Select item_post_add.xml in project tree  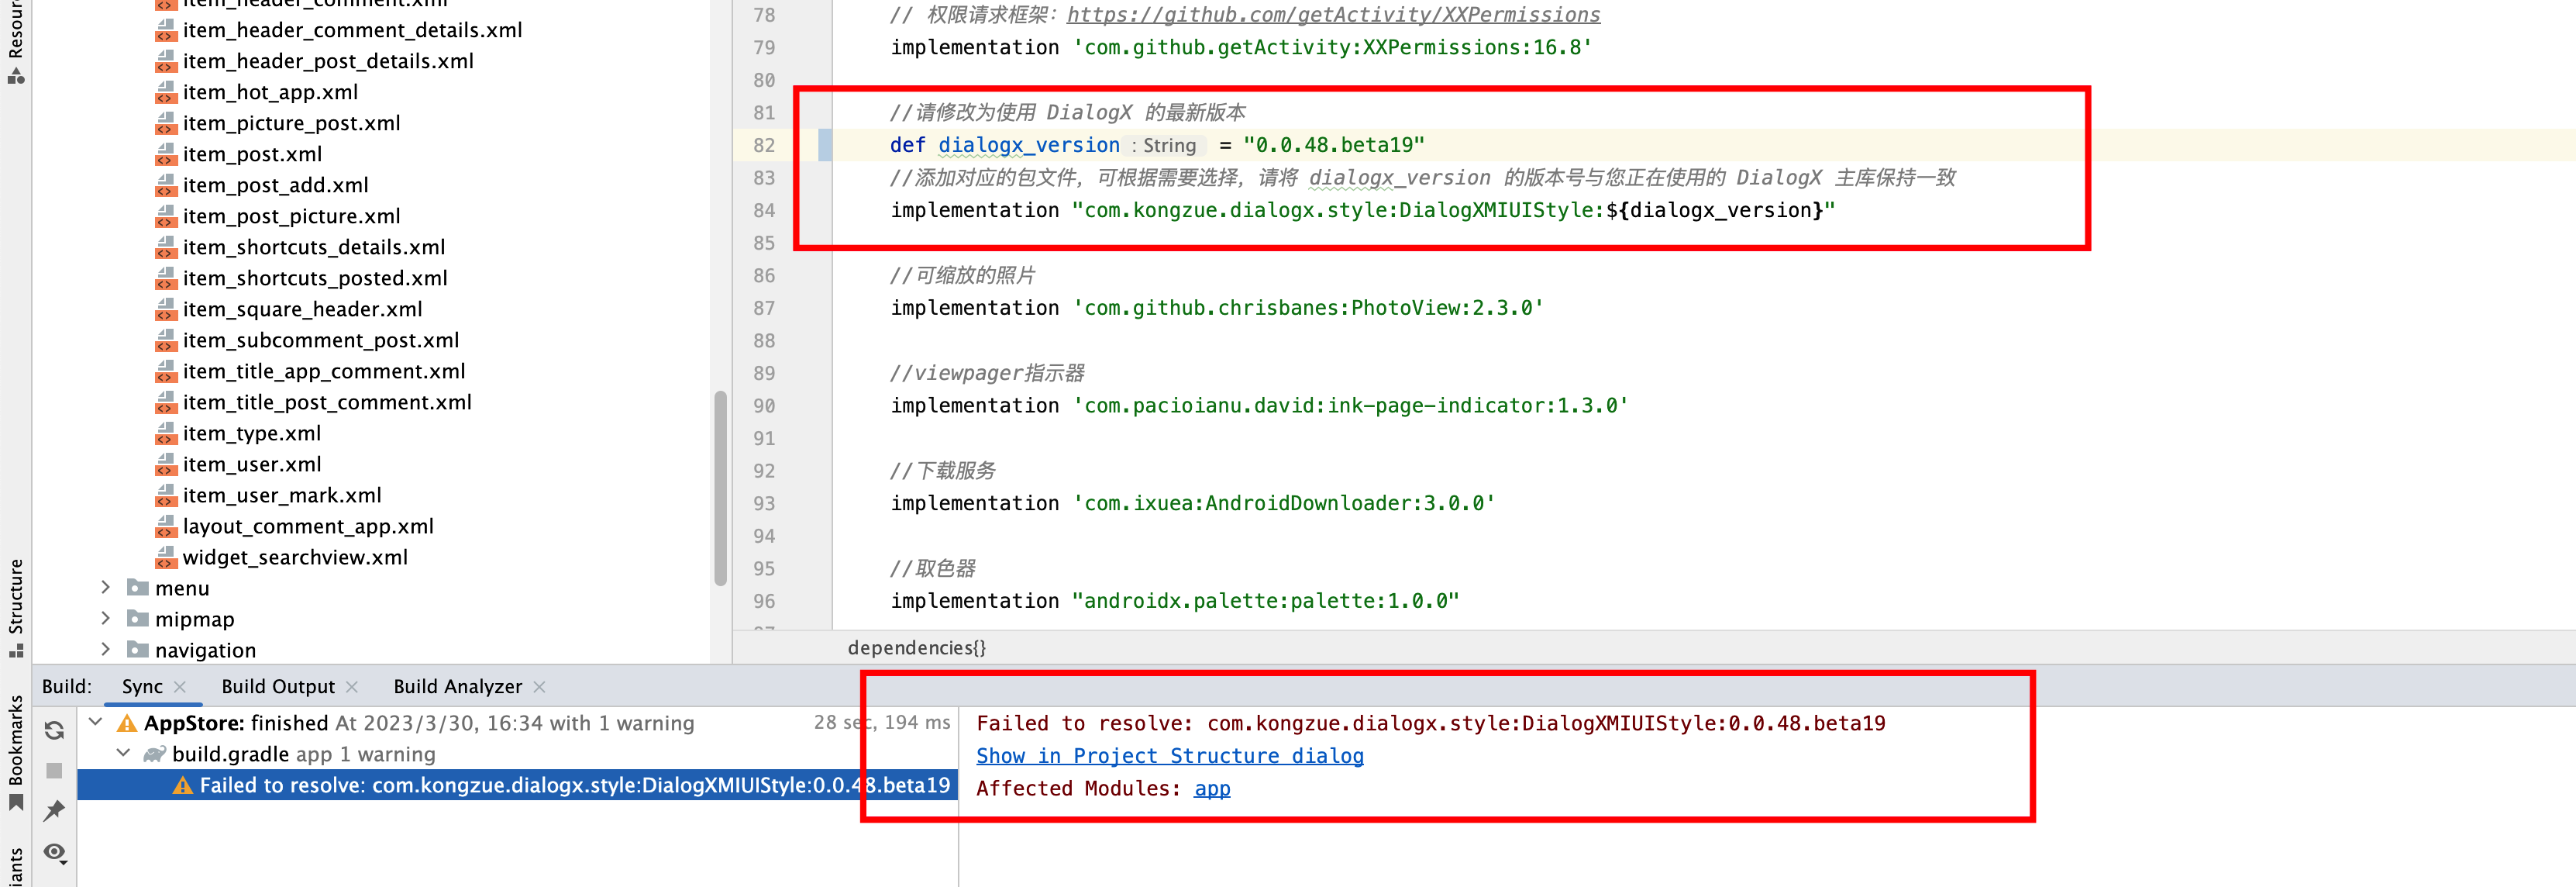coord(275,185)
